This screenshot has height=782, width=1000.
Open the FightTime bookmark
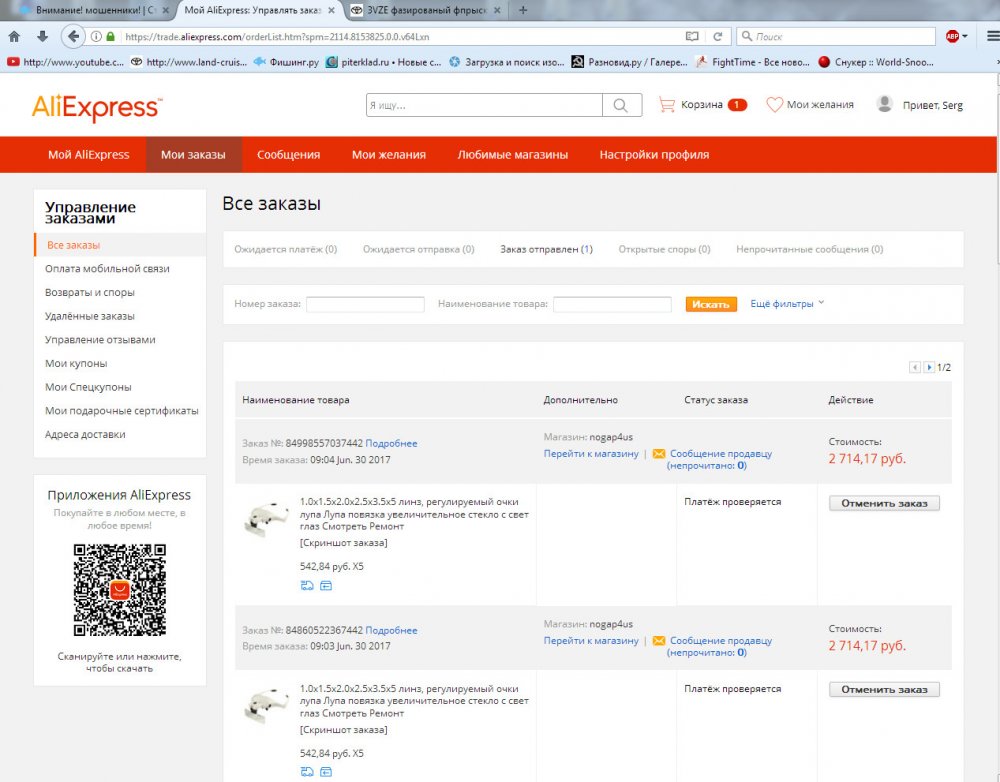click(753, 62)
